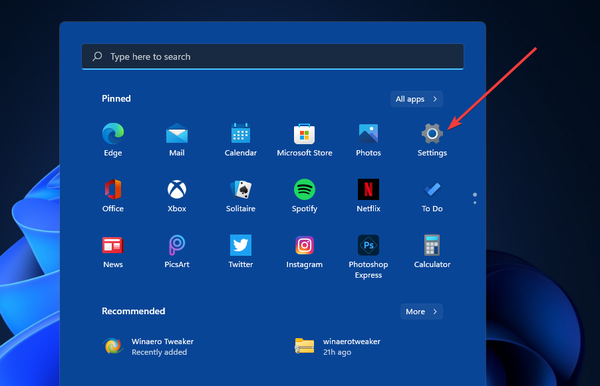Viewport: 600px width, 386px height.
Task: Open the Settings gear app
Action: (x=432, y=139)
